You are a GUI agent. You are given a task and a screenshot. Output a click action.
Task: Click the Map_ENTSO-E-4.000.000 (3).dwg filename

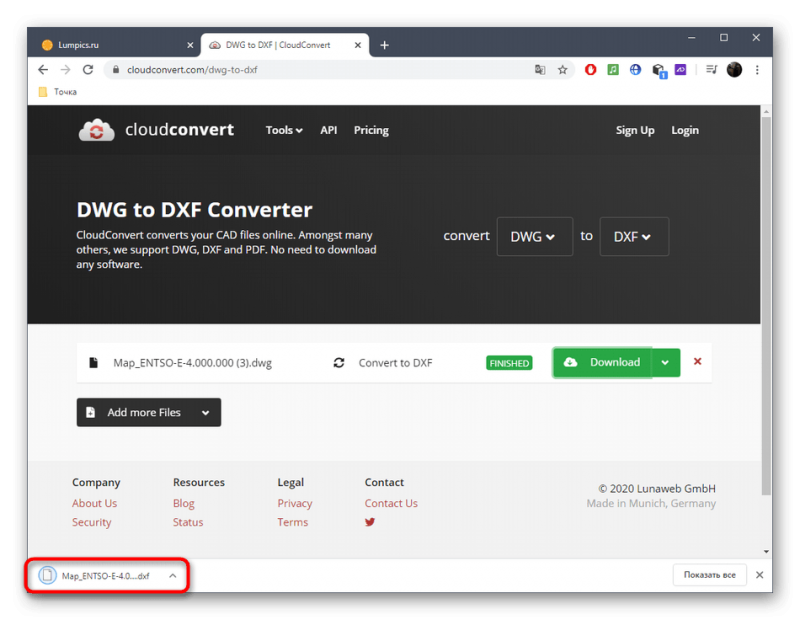coord(192,363)
